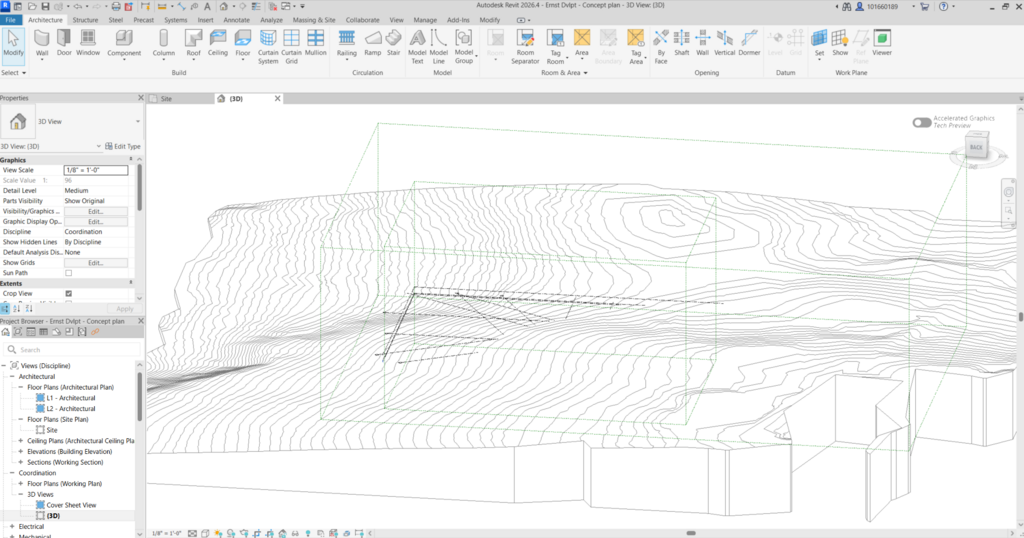Image resolution: width=1024 pixels, height=538 pixels.
Task: Collapse the Architectural branch
Action: (12, 377)
